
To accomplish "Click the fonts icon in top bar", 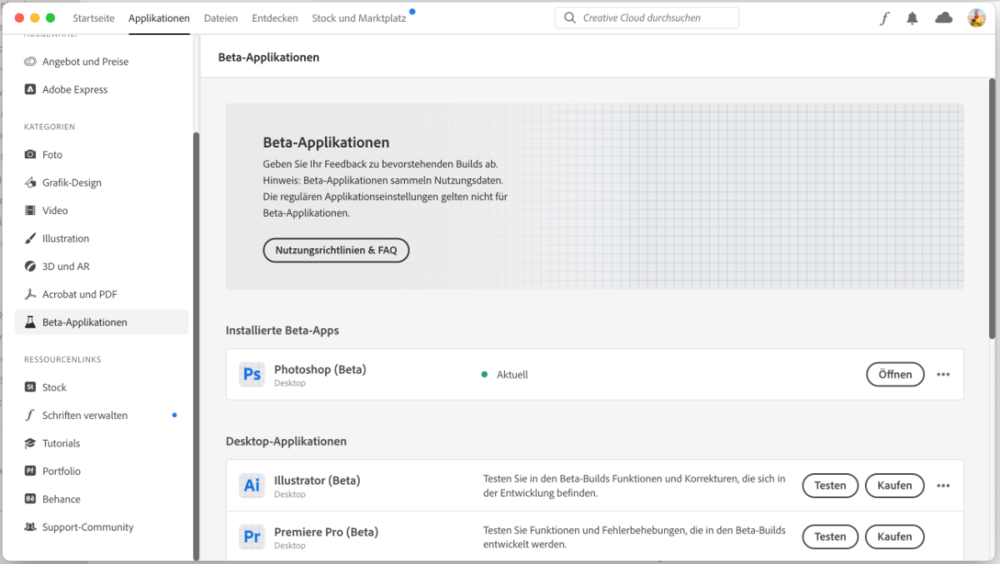I will pyautogui.click(x=884, y=18).
